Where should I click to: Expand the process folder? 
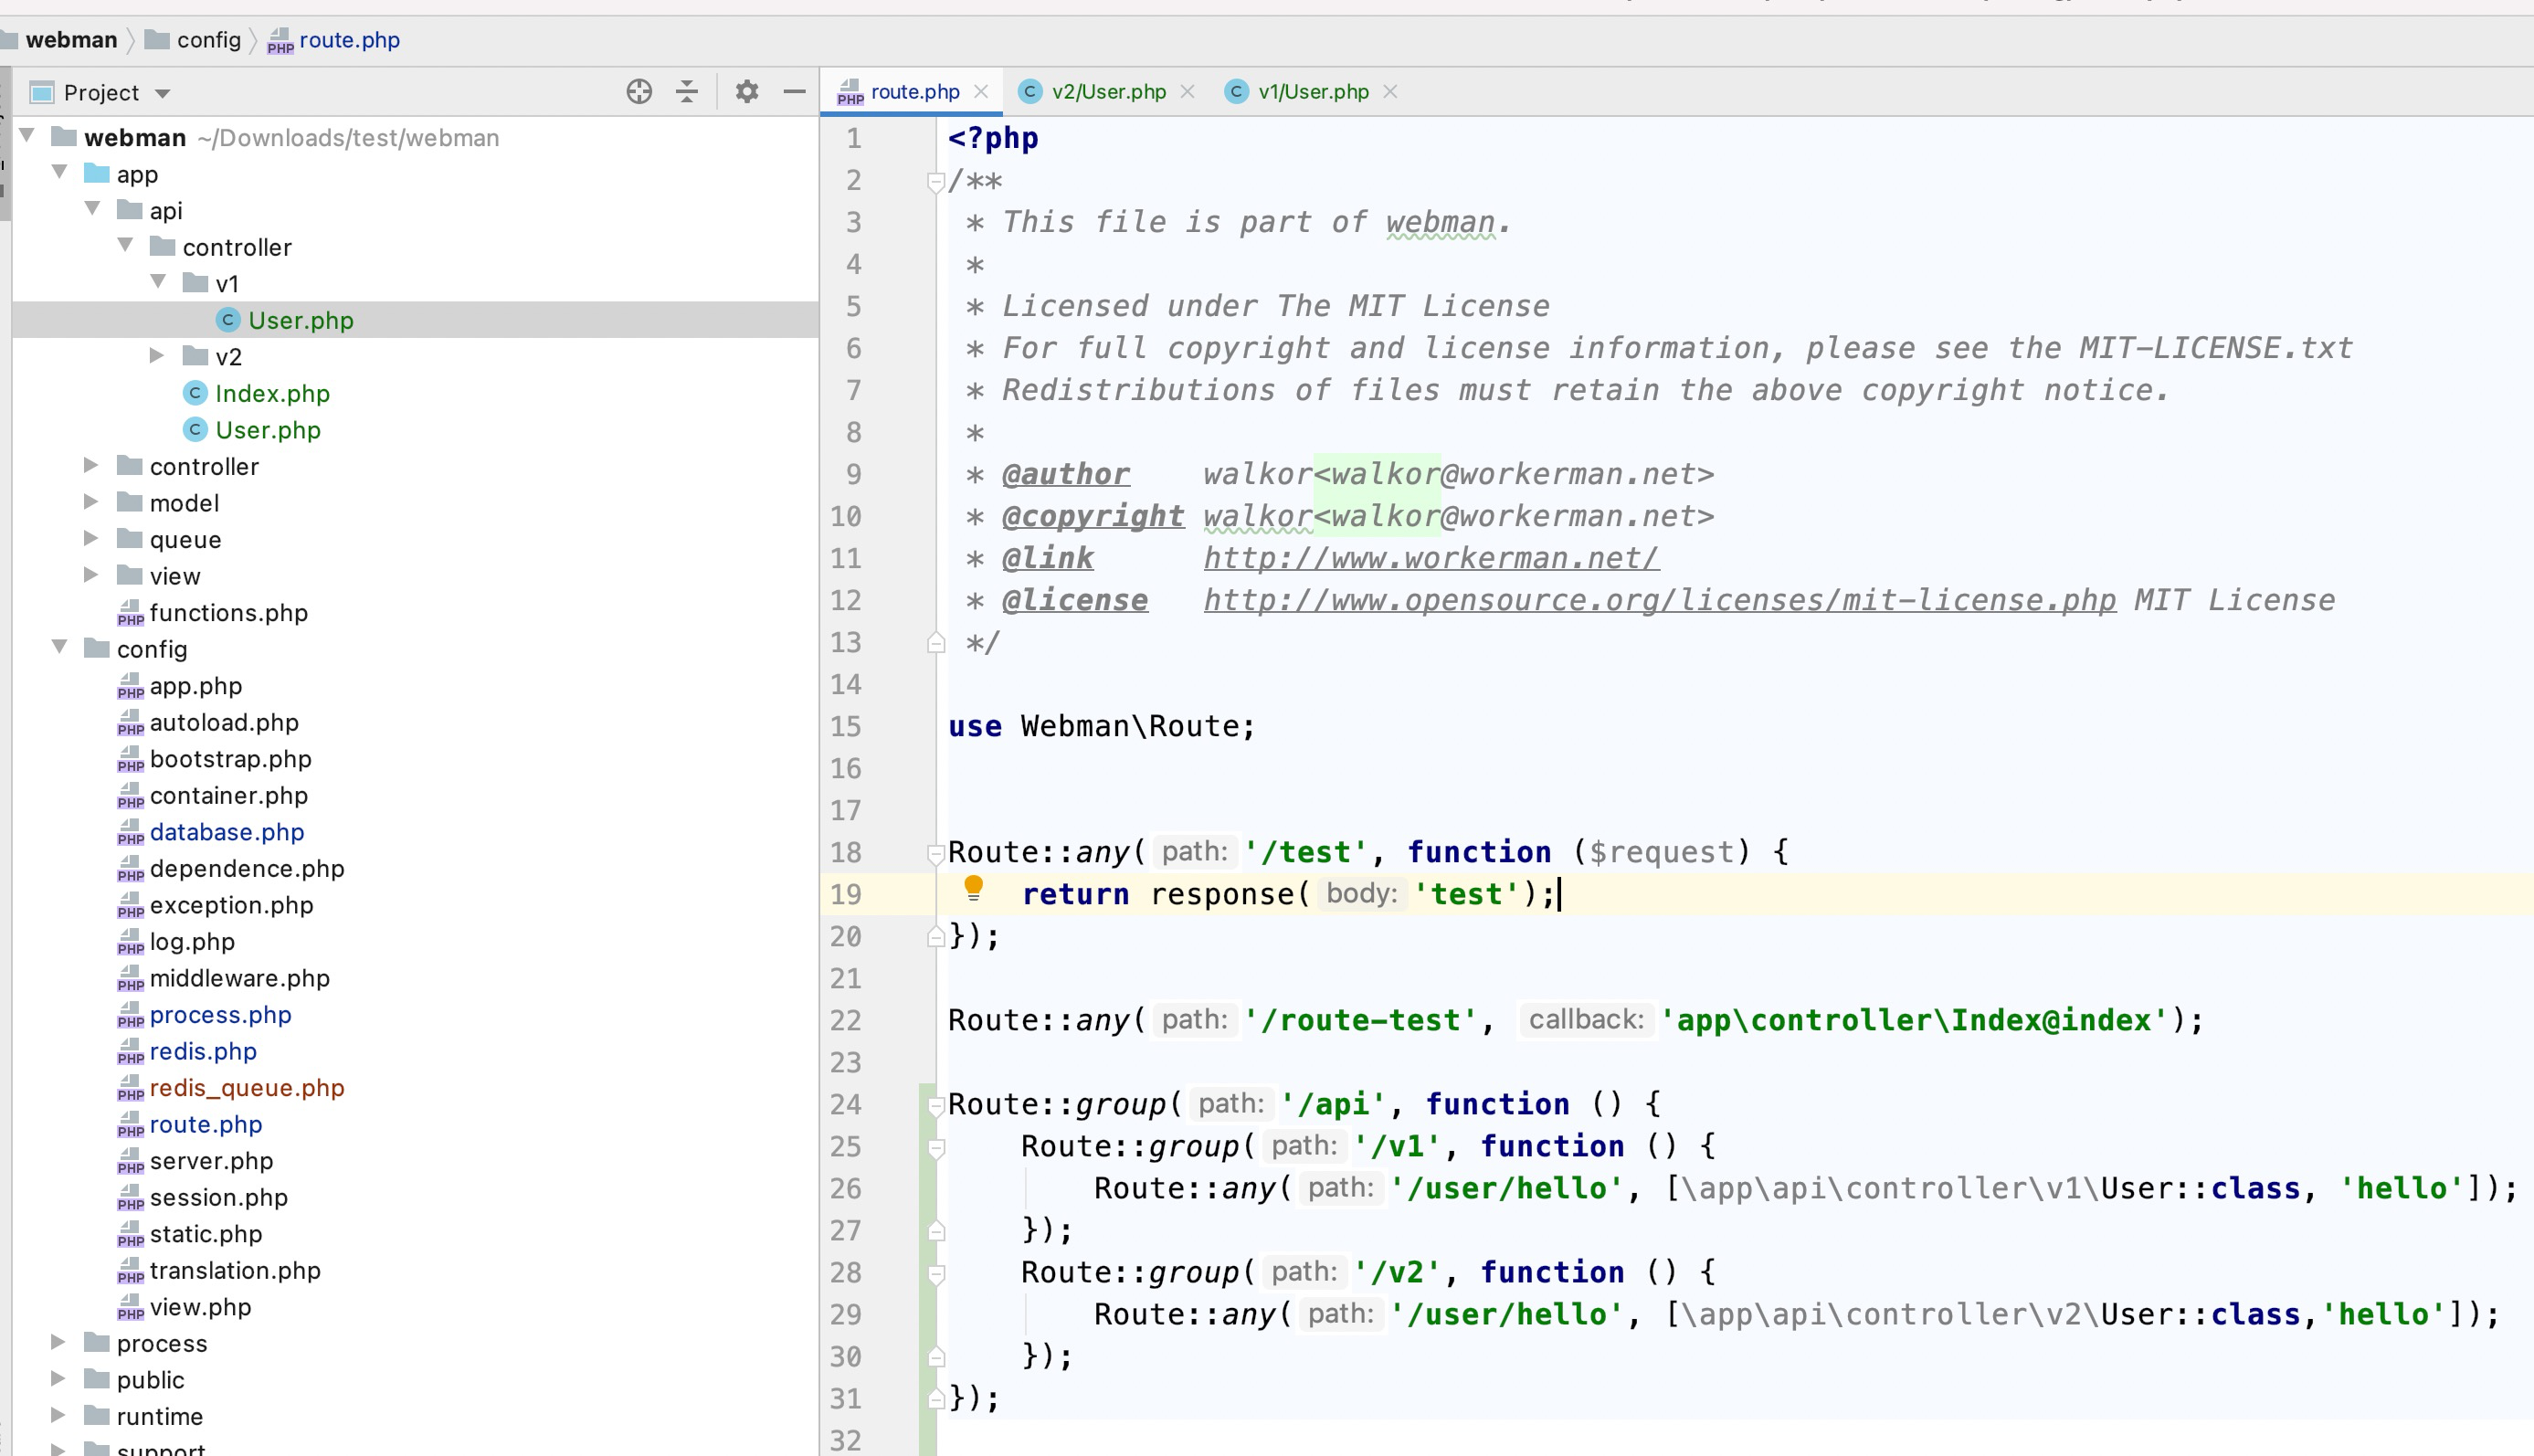58,1343
